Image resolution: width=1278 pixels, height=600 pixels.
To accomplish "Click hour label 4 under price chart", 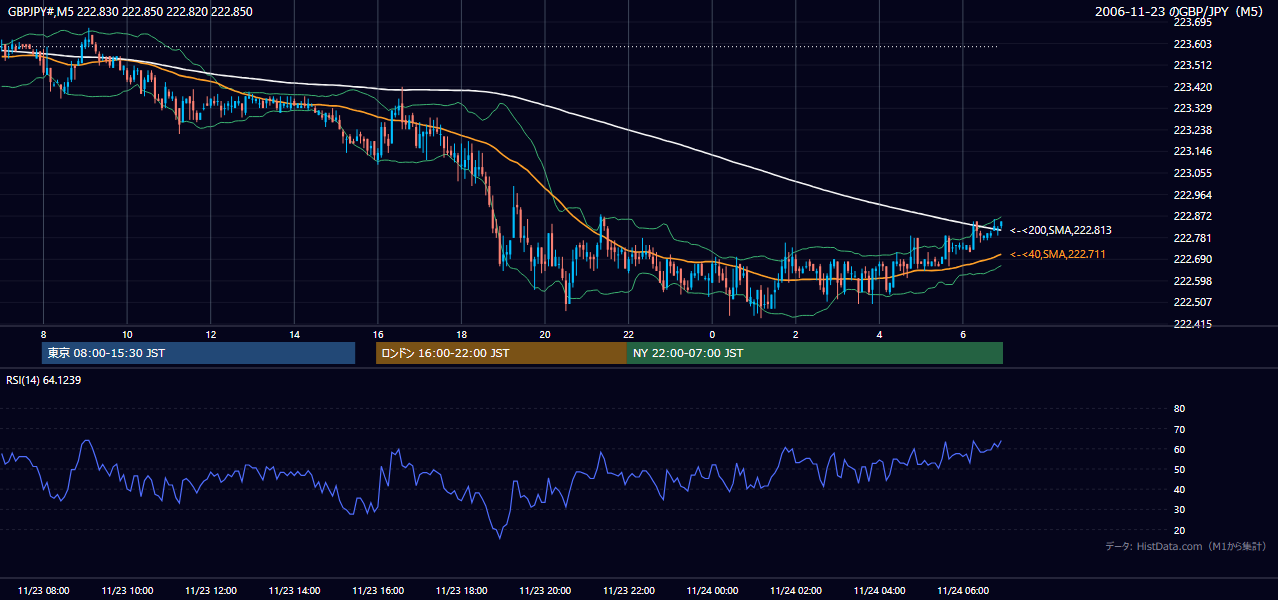I will [879, 334].
